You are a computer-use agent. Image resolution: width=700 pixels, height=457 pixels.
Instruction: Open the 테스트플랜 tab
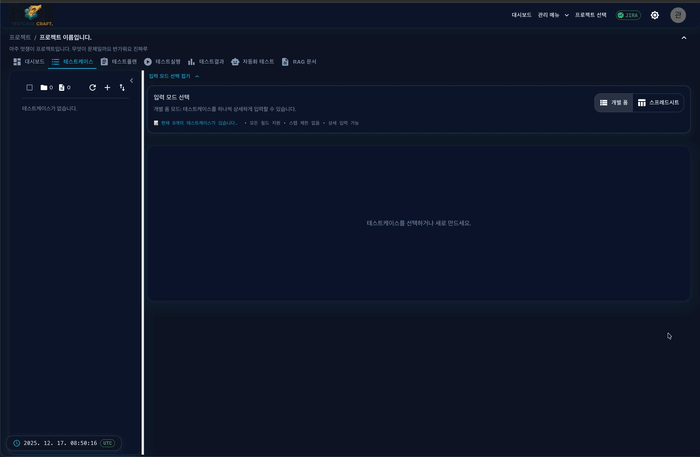119,62
